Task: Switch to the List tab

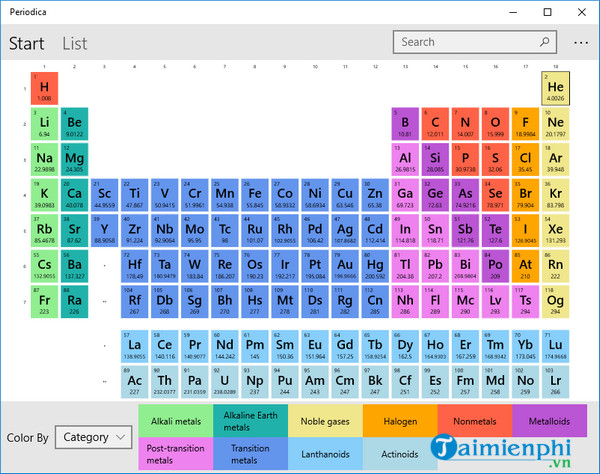Action: click(x=75, y=43)
